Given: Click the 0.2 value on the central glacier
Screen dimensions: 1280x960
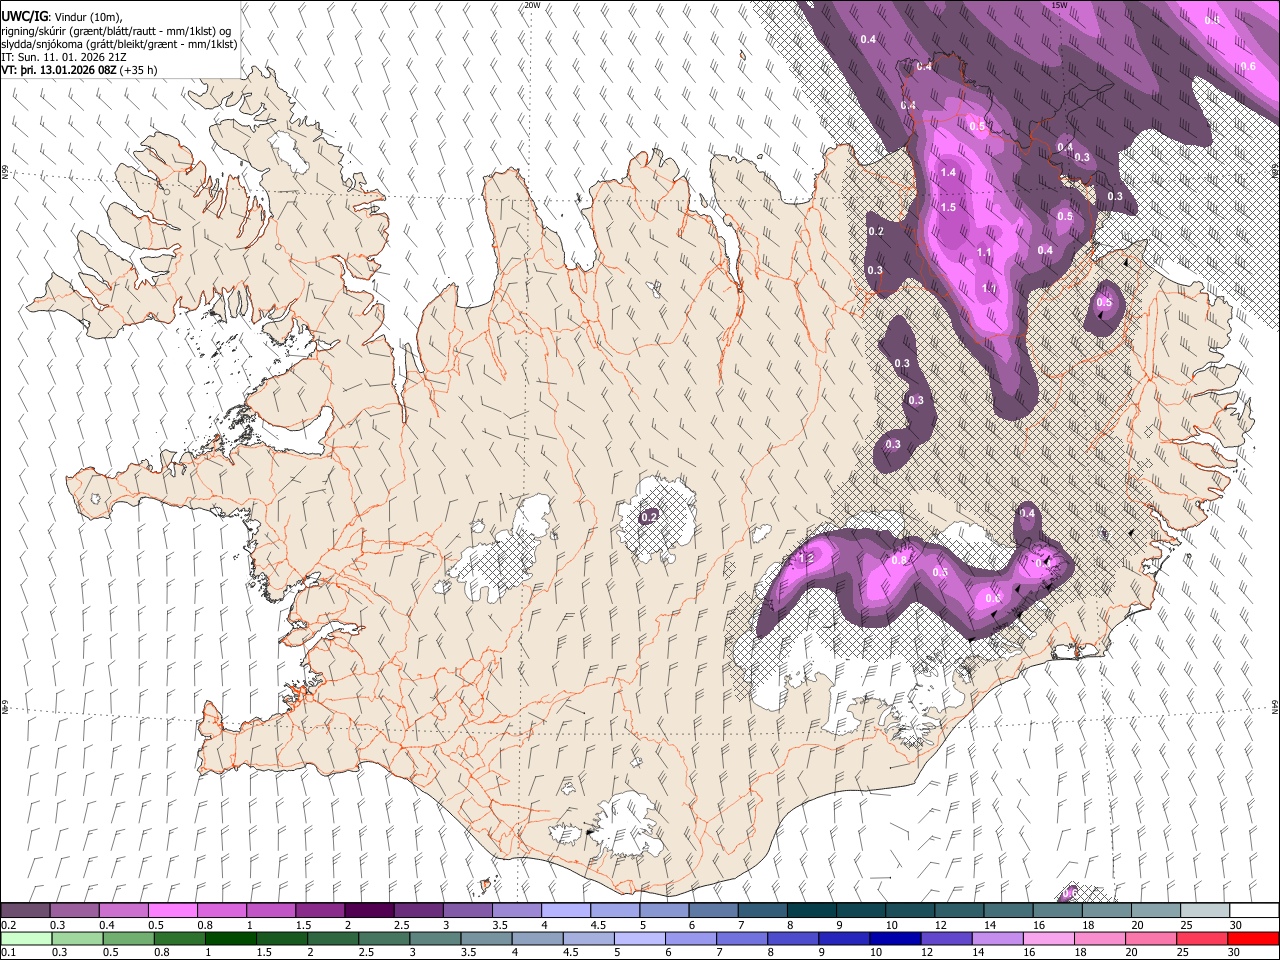Looking at the screenshot, I should click(649, 517).
